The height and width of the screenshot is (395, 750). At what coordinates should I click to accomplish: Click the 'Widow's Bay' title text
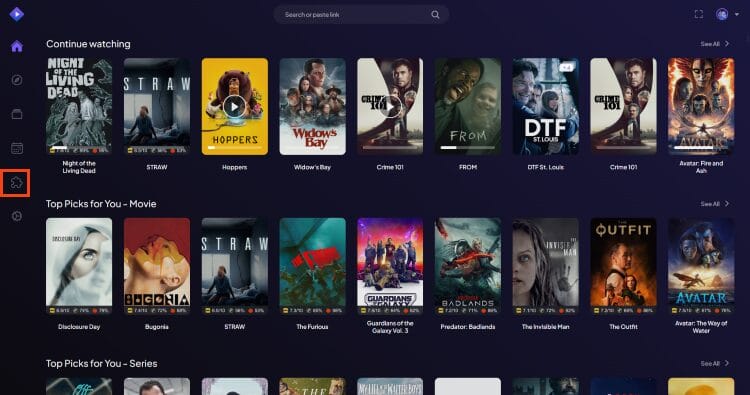tap(312, 167)
